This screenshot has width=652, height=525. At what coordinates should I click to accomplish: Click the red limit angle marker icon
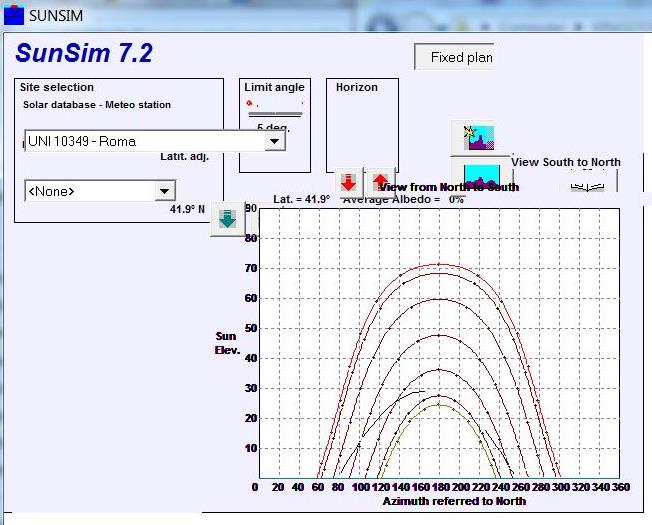(x=249, y=103)
